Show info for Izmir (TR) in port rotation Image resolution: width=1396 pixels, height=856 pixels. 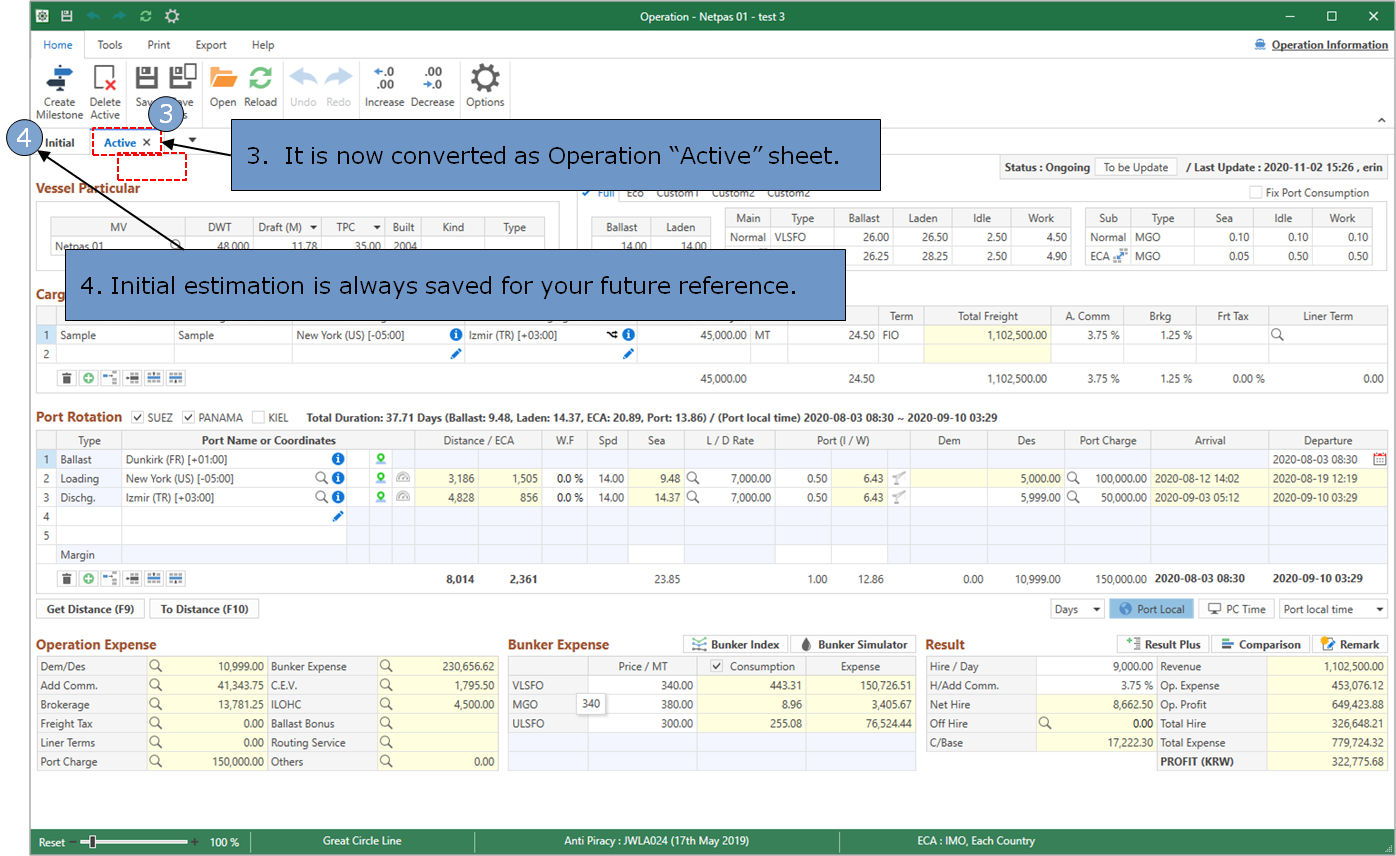coord(338,497)
